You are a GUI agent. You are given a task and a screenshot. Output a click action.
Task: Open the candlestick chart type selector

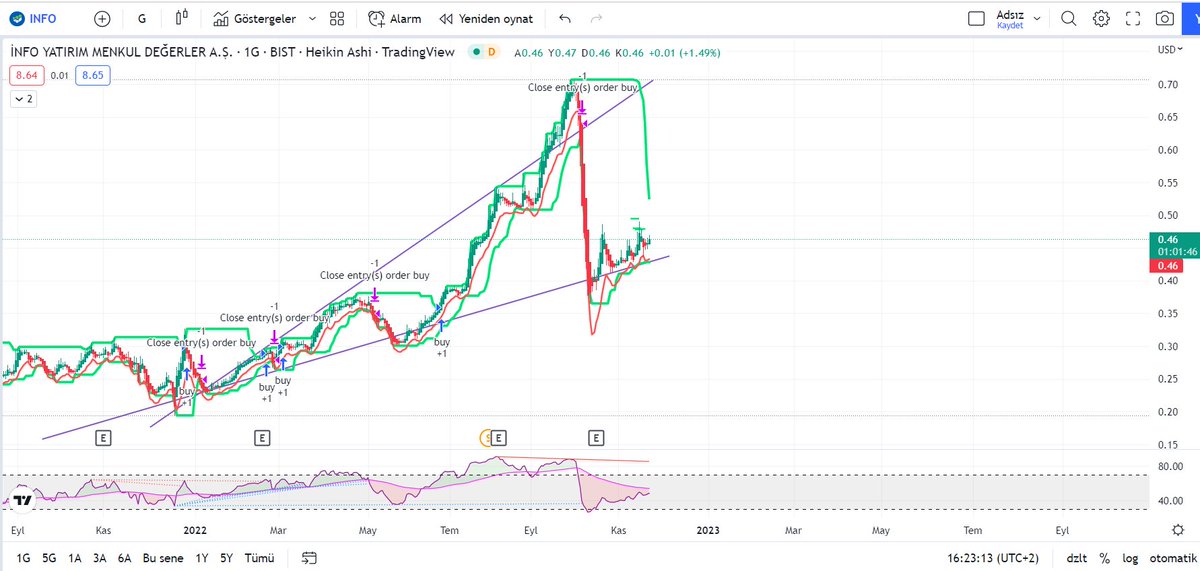tap(181, 18)
